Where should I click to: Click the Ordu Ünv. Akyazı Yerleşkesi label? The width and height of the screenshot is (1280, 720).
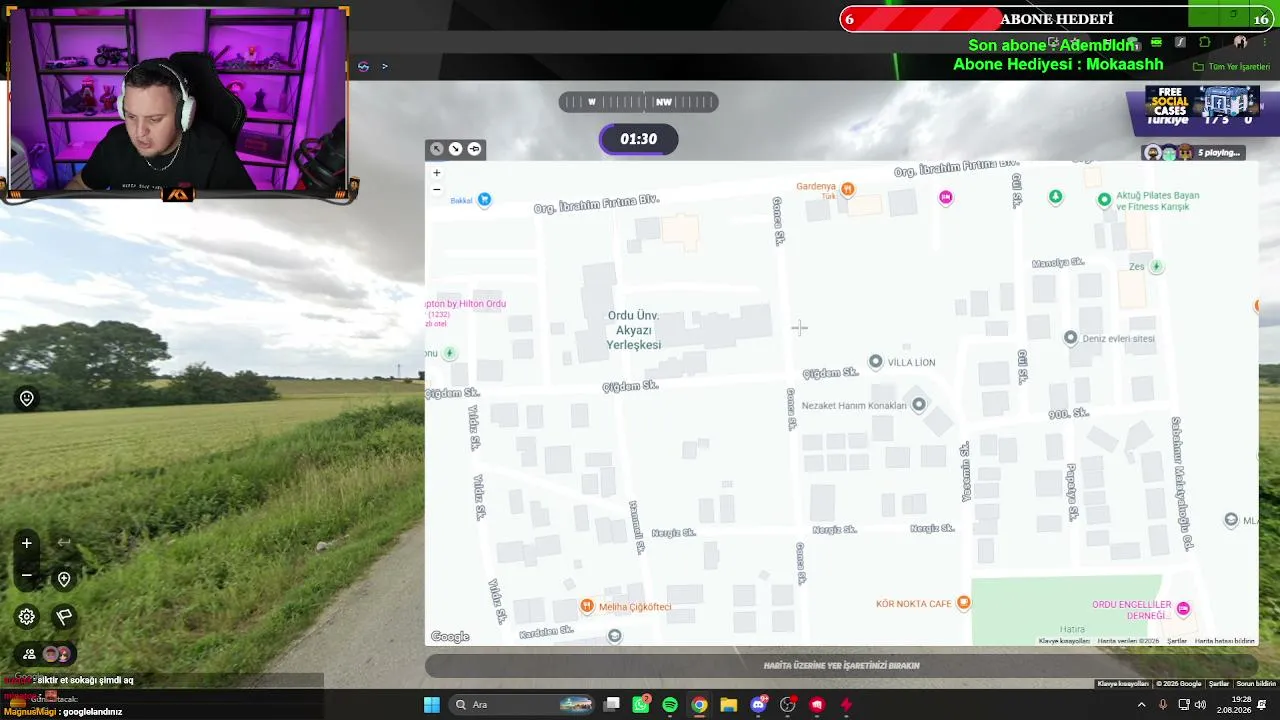(x=634, y=330)
